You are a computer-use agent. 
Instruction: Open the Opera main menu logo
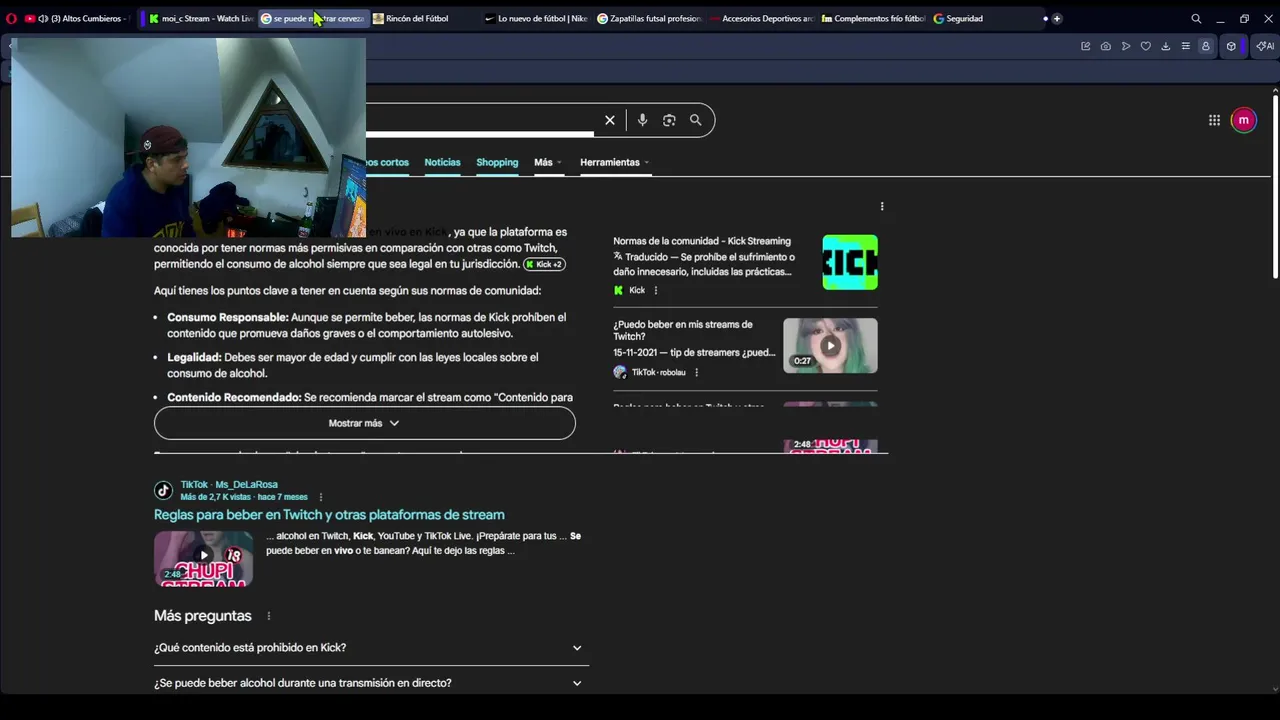(11, 18)
